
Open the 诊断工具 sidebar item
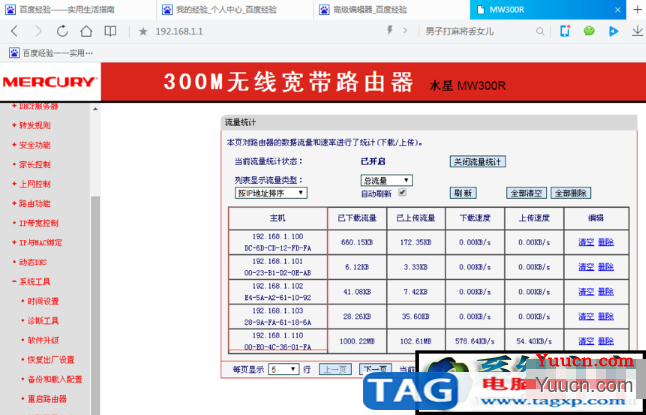(43, 321)
